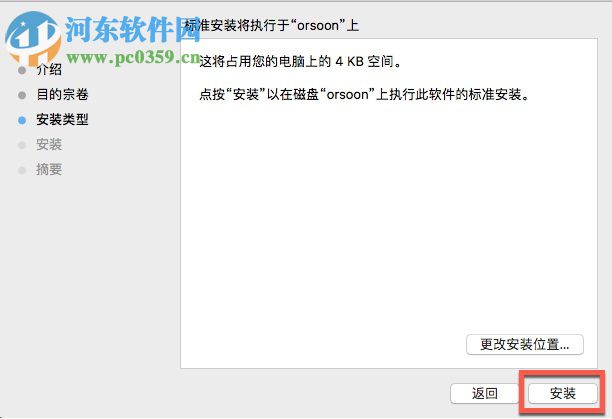Go back with the 返回 button
This screenshot has width=612, height=419.
484,393
